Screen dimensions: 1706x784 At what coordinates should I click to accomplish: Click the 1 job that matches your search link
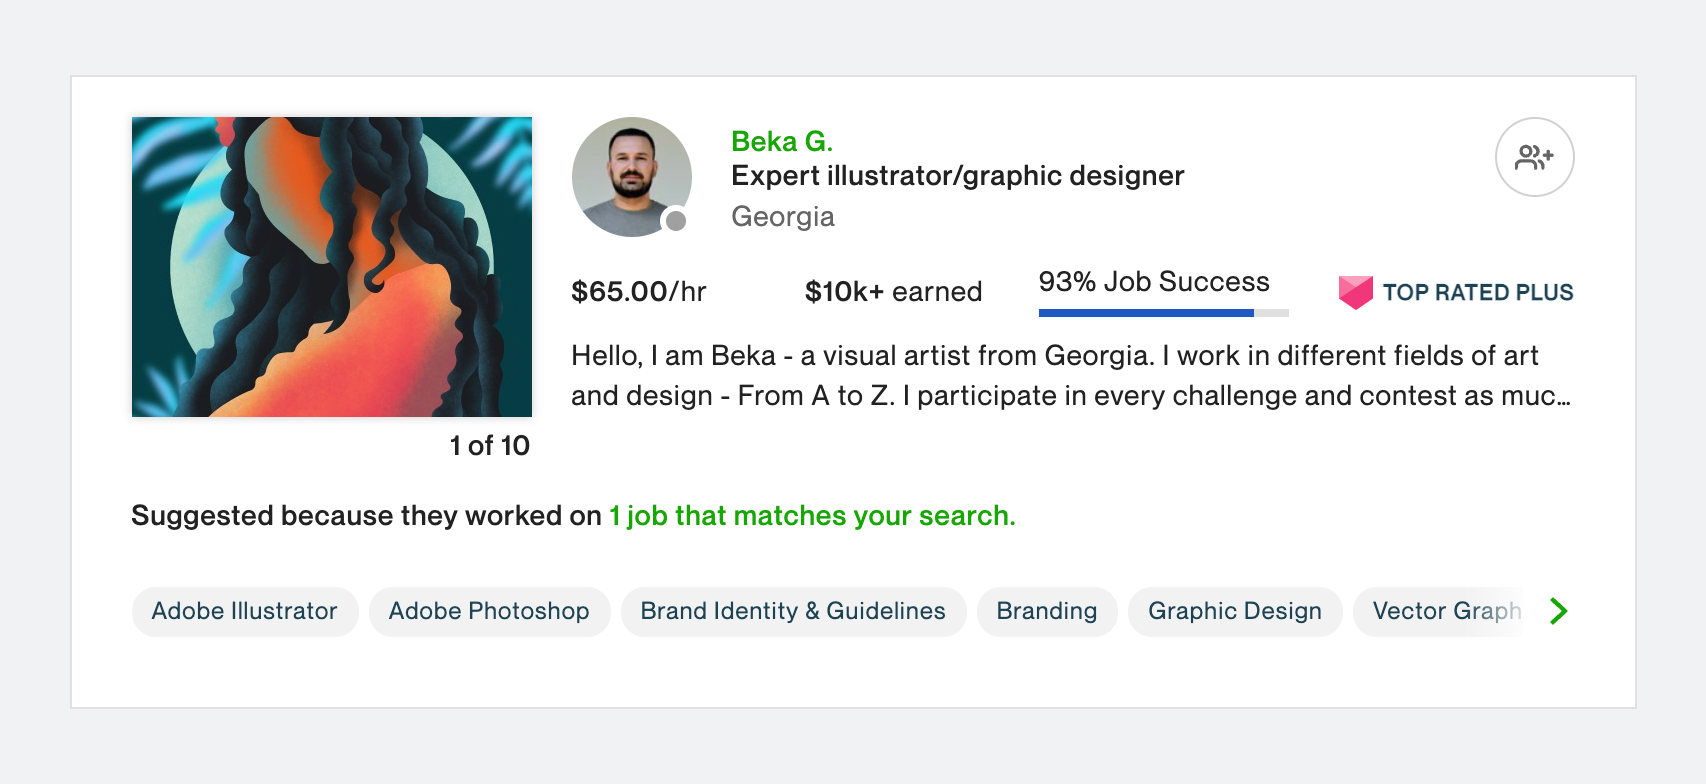point(812,516)
